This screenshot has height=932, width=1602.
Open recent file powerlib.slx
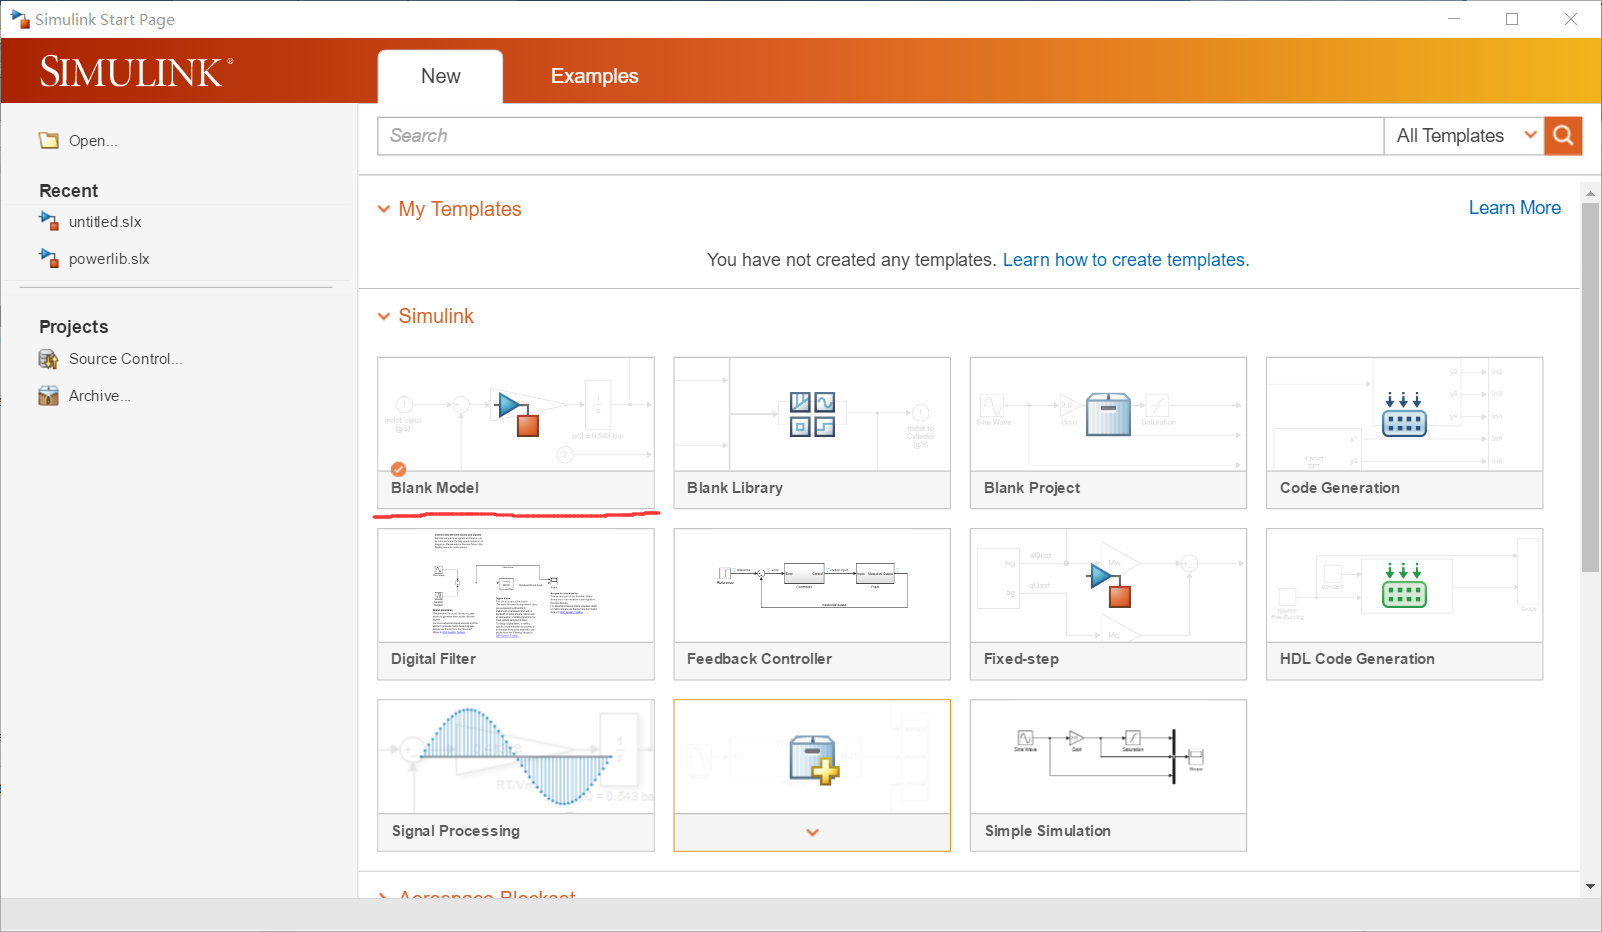[109, 259]
